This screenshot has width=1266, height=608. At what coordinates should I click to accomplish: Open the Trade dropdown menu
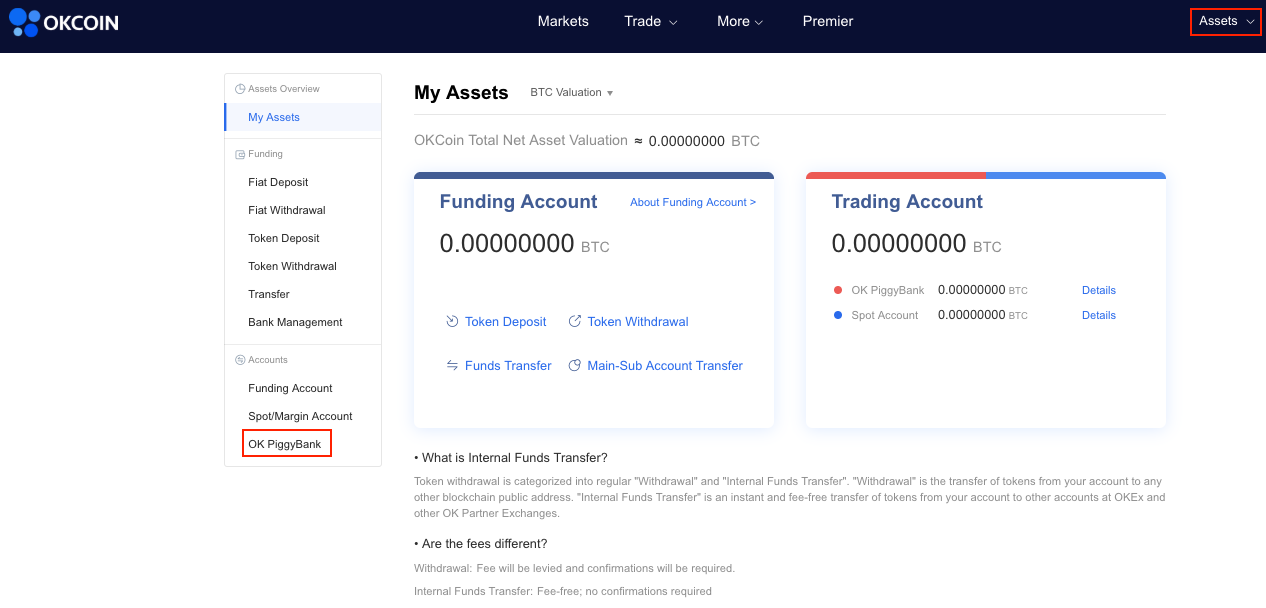651,21
